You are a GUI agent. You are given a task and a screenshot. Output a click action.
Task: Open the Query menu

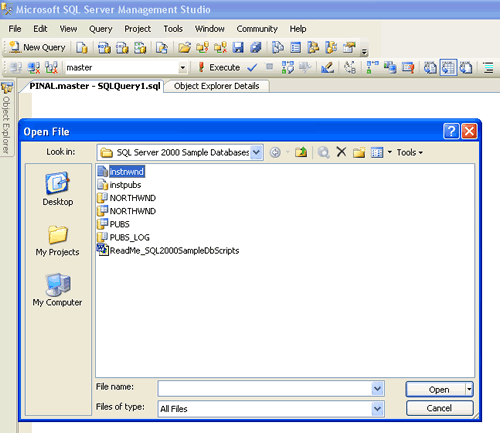pos(101,29)
